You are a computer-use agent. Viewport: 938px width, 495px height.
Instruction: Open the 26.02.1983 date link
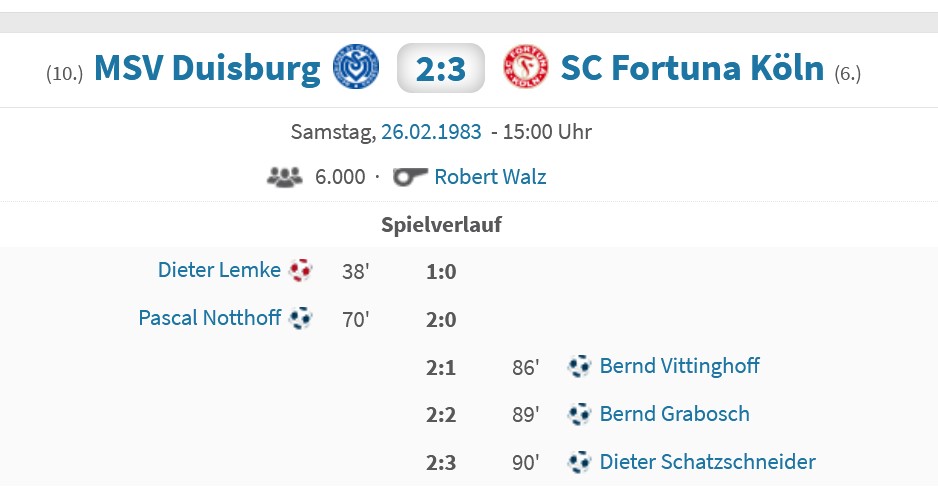tap(431, 132)
